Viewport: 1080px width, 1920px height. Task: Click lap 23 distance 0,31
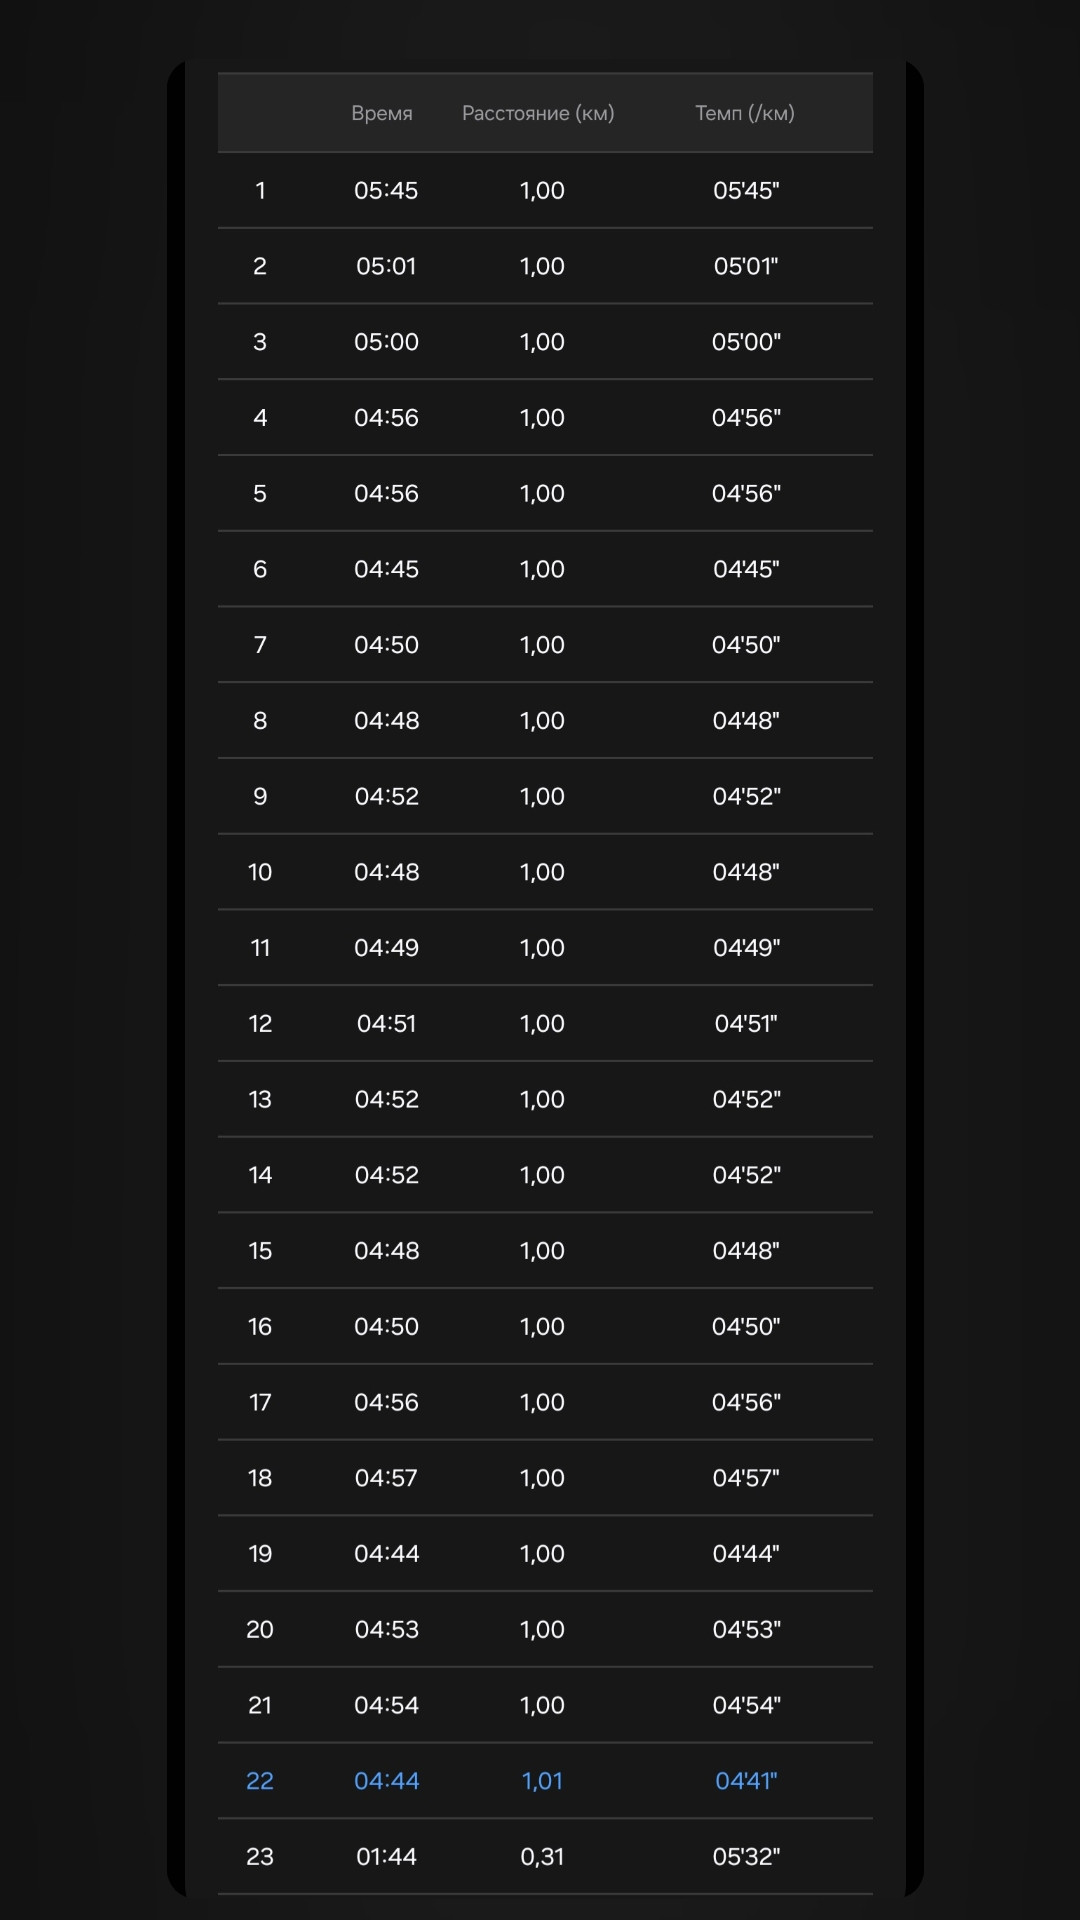(542, 1857)
